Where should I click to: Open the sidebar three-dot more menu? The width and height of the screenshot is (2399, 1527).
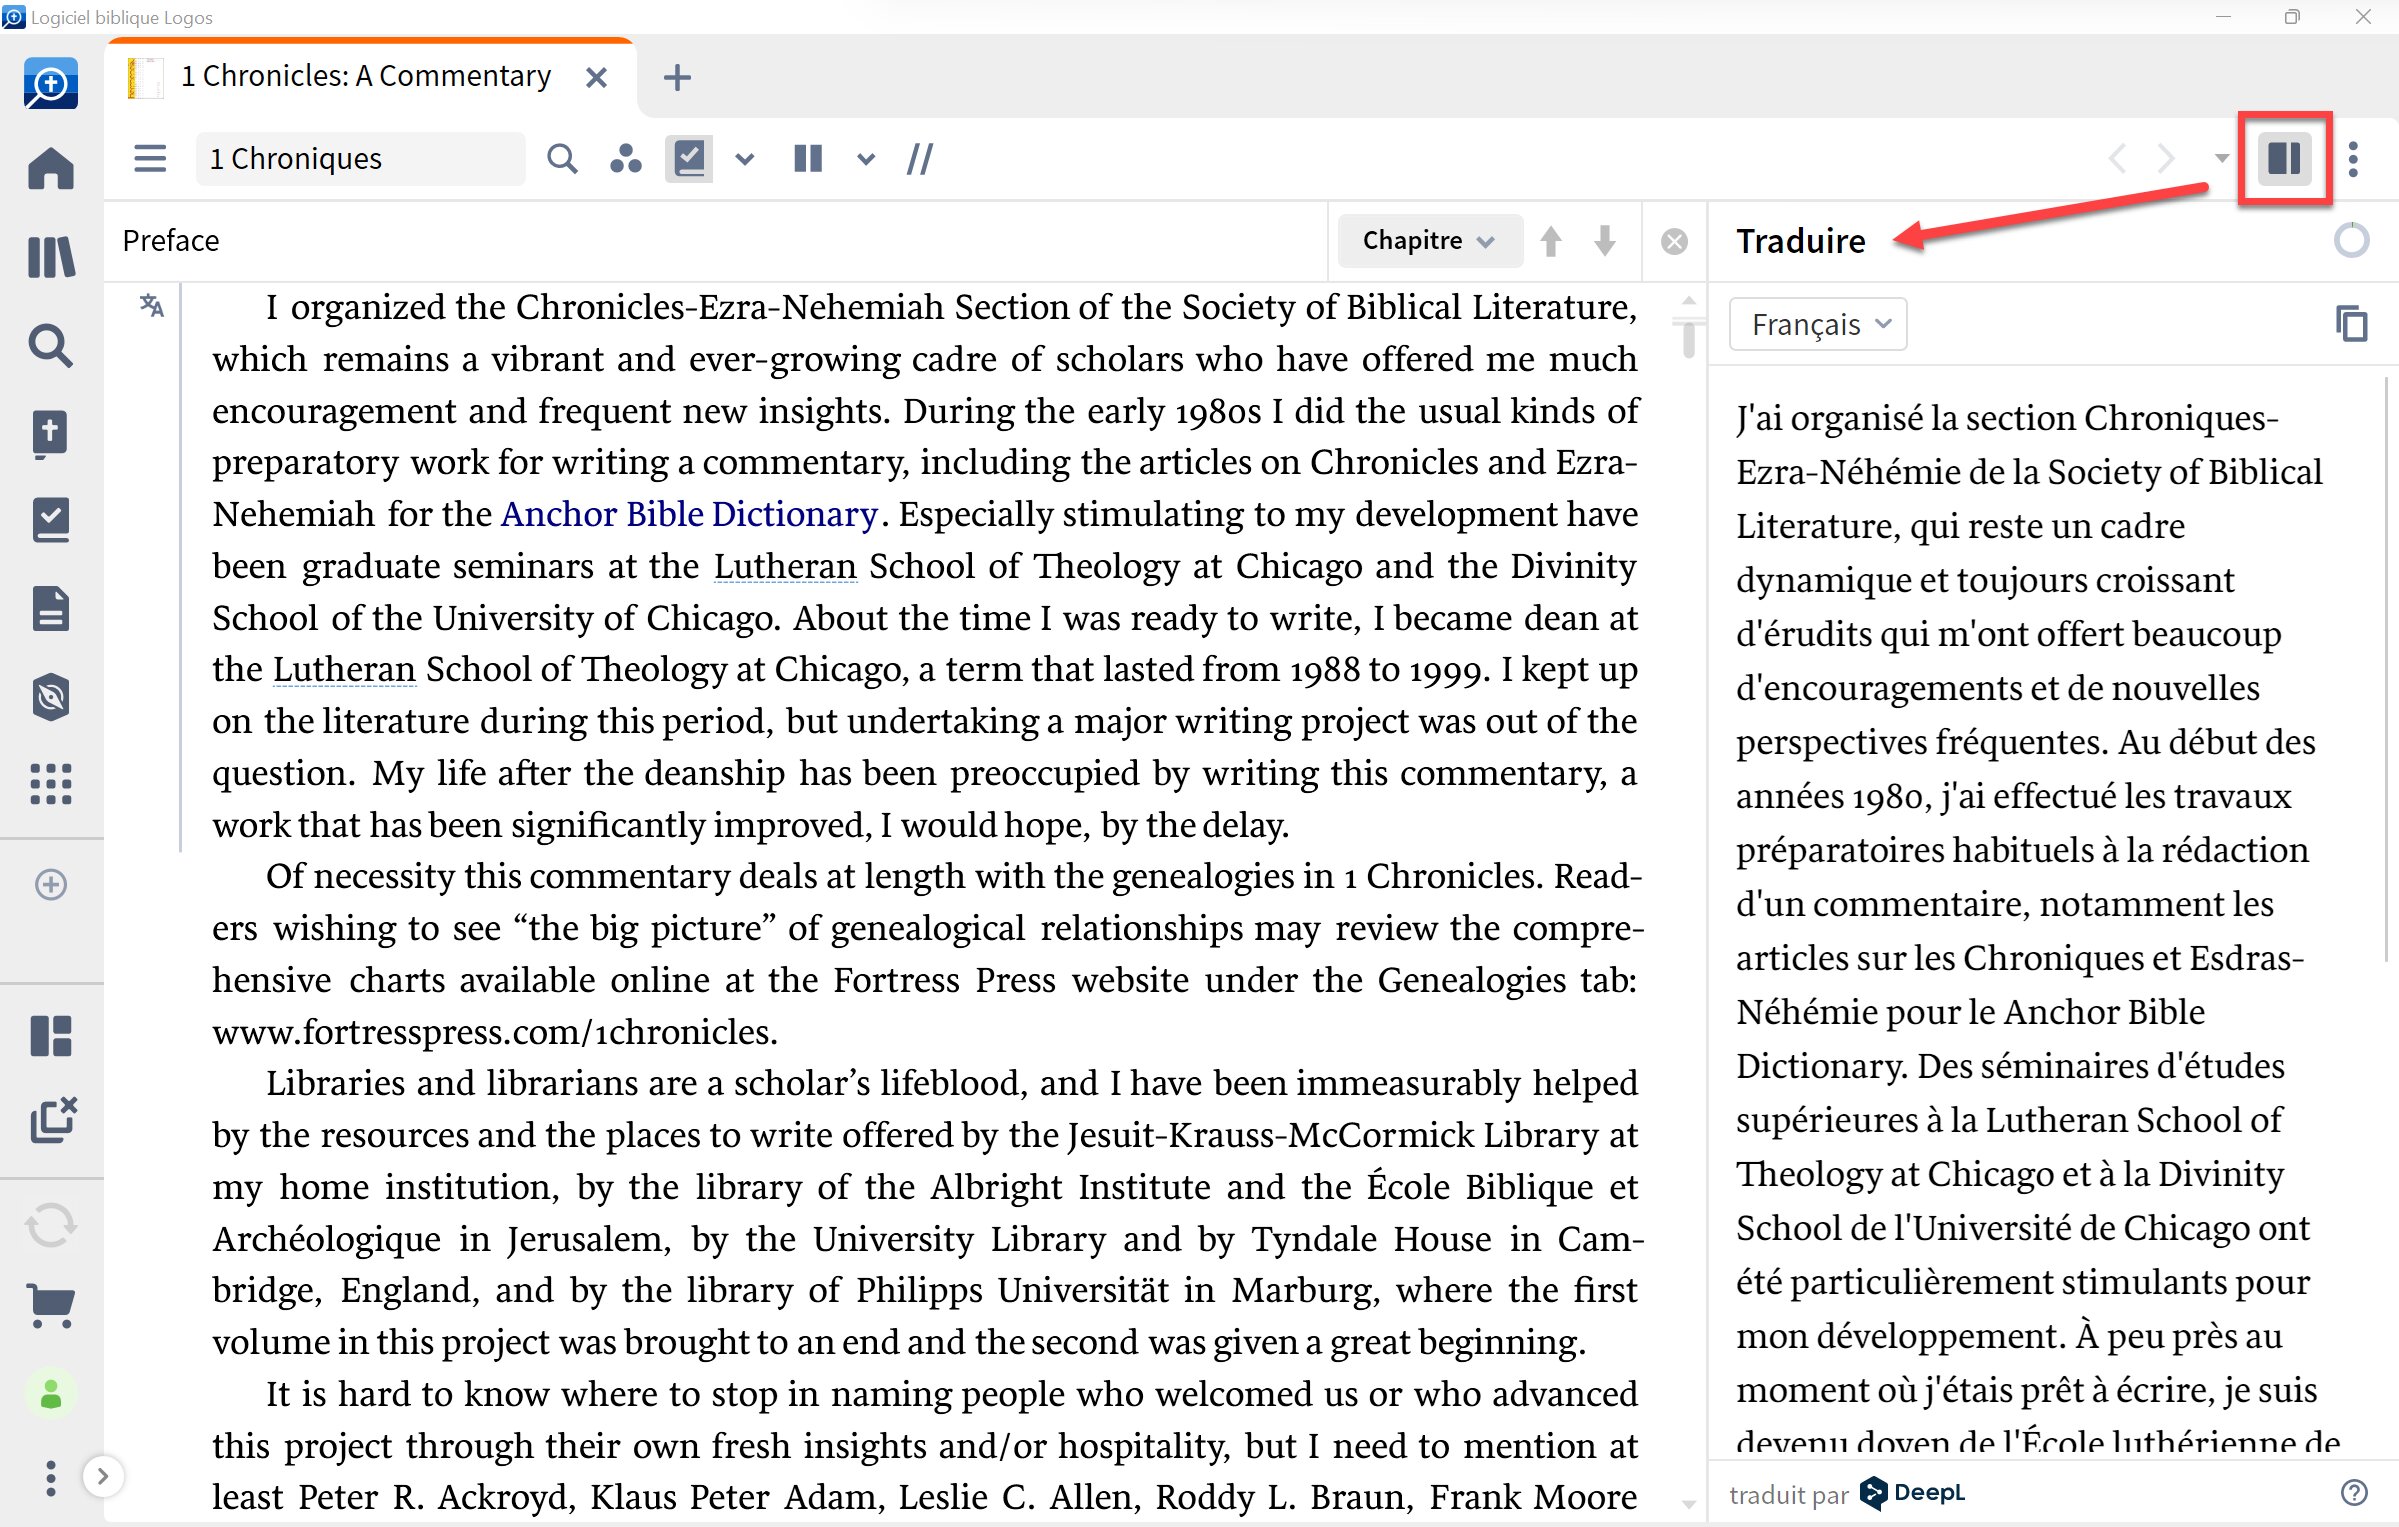coord(50,1477)
